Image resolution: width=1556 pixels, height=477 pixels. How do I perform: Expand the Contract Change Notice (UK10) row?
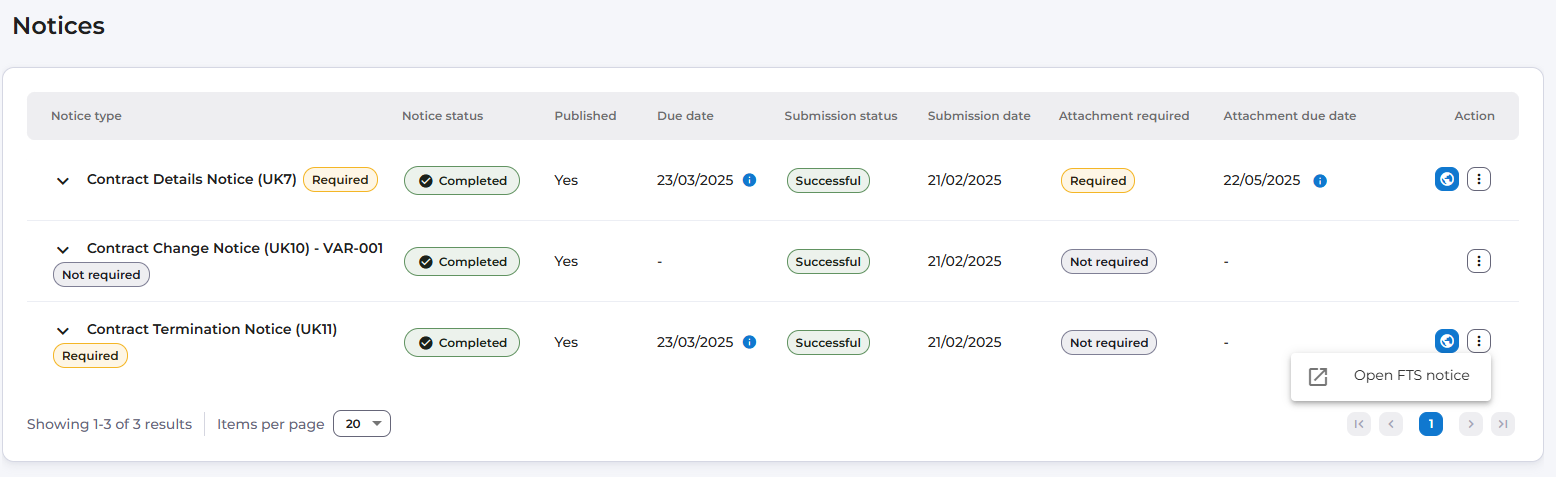[x=63, y=249]
